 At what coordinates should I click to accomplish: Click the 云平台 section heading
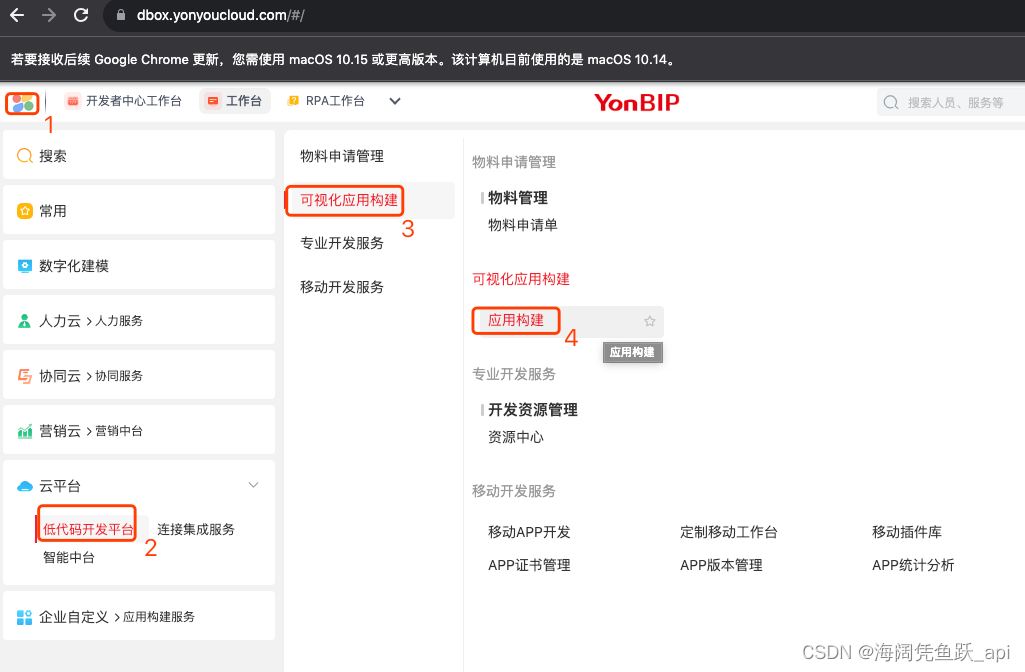pyautogui.click(x=59, y=486)
